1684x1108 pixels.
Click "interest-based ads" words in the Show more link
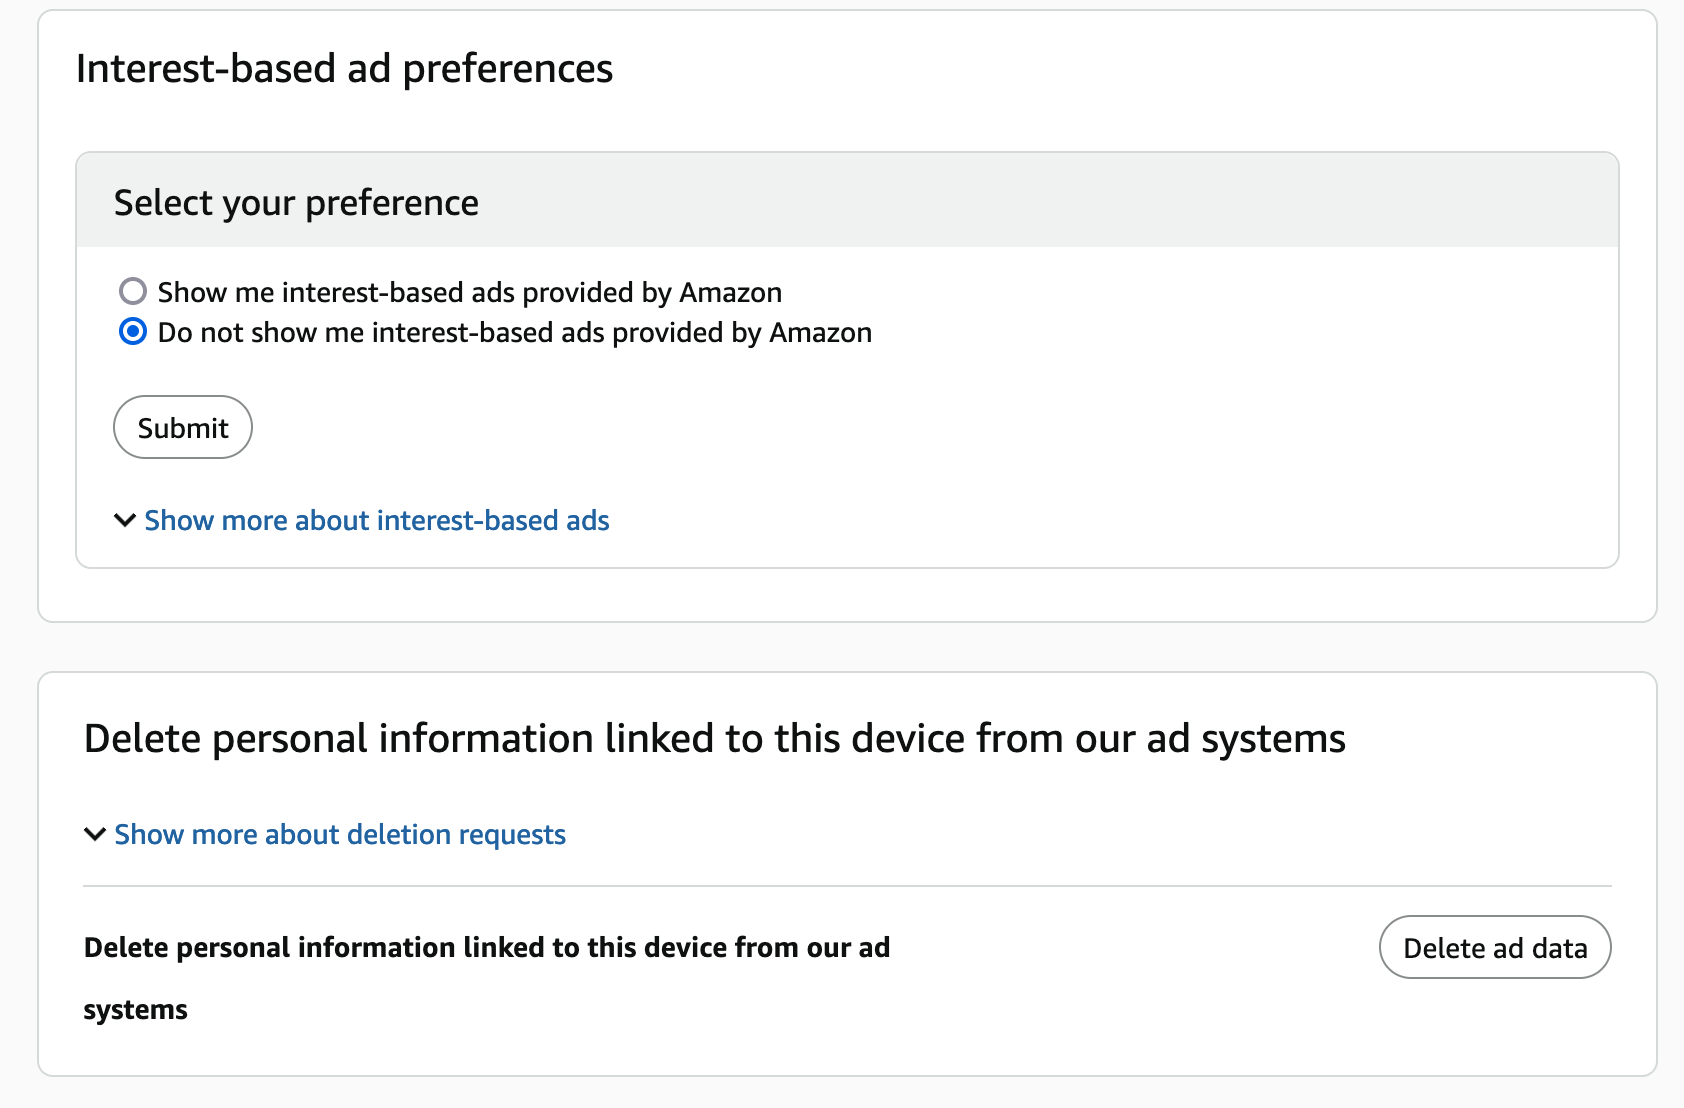point(492,520)
